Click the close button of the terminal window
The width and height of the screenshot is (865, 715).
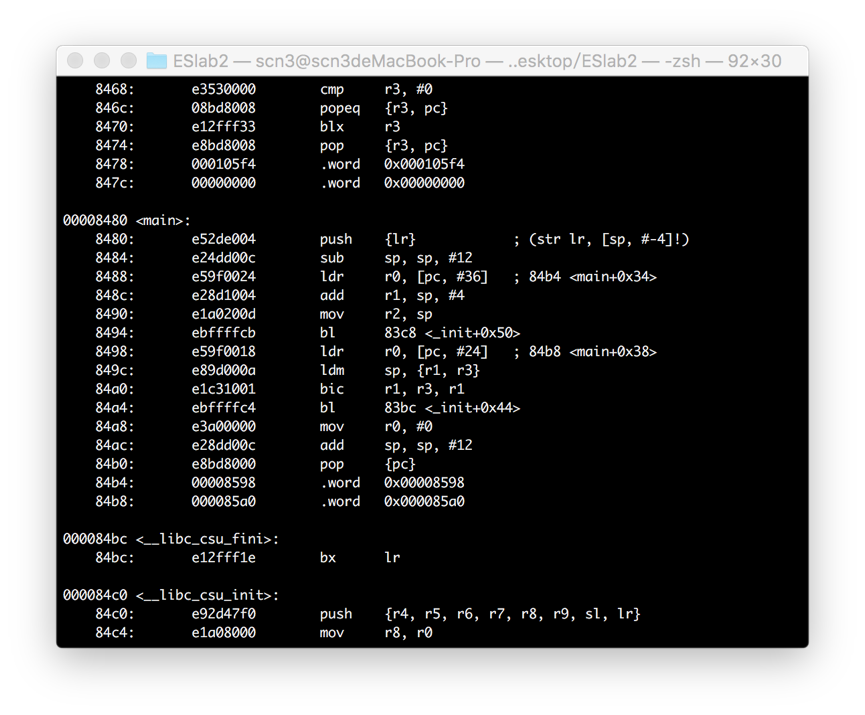point(76,61)
